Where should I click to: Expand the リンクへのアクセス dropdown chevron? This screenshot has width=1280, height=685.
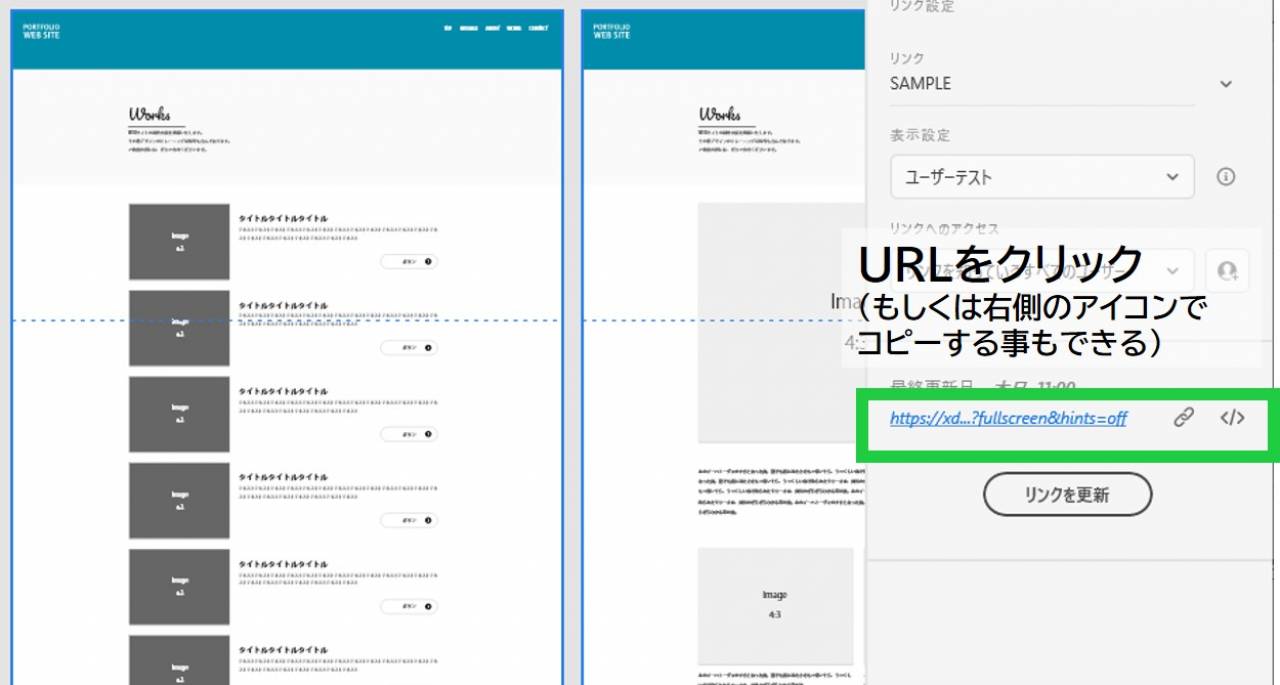(1174, 270)
